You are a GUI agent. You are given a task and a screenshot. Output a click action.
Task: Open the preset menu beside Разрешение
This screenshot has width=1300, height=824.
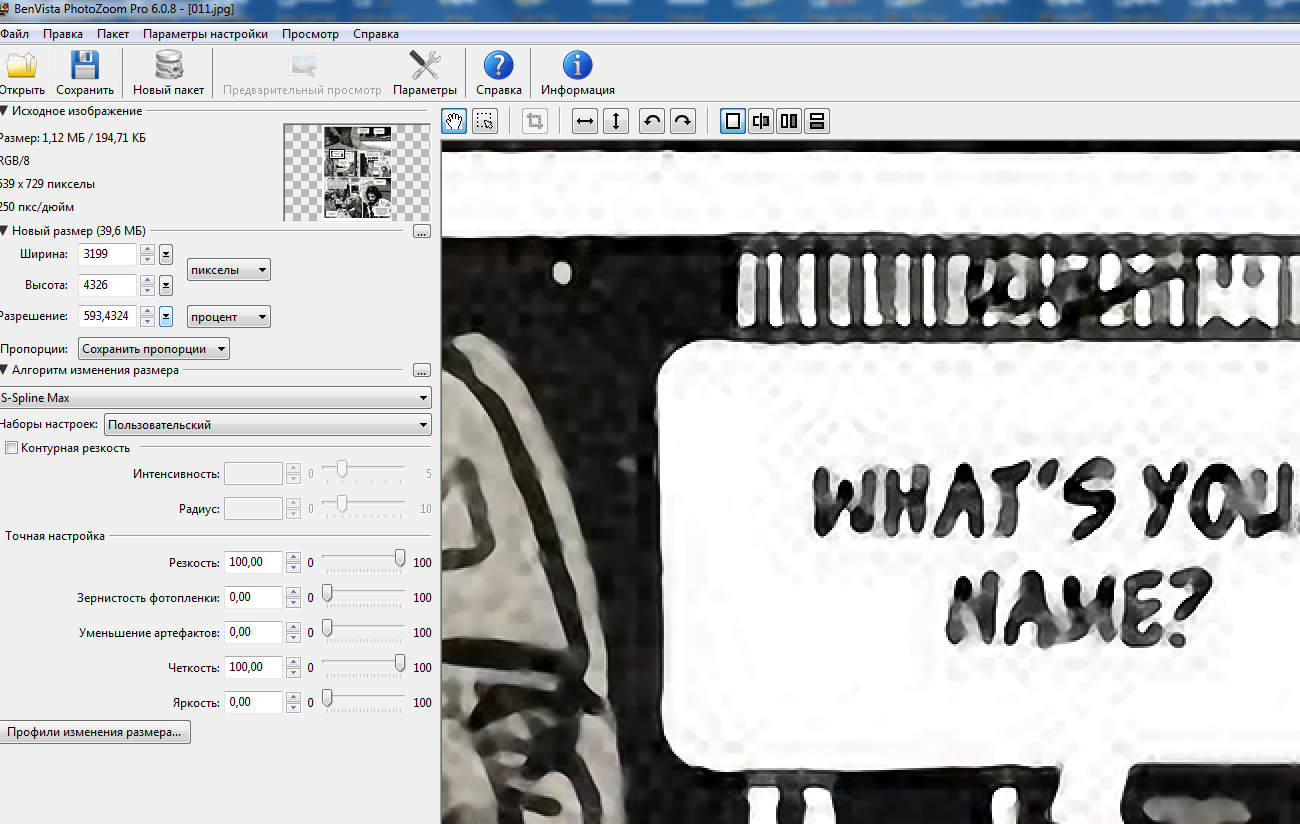tap(166, 316)
